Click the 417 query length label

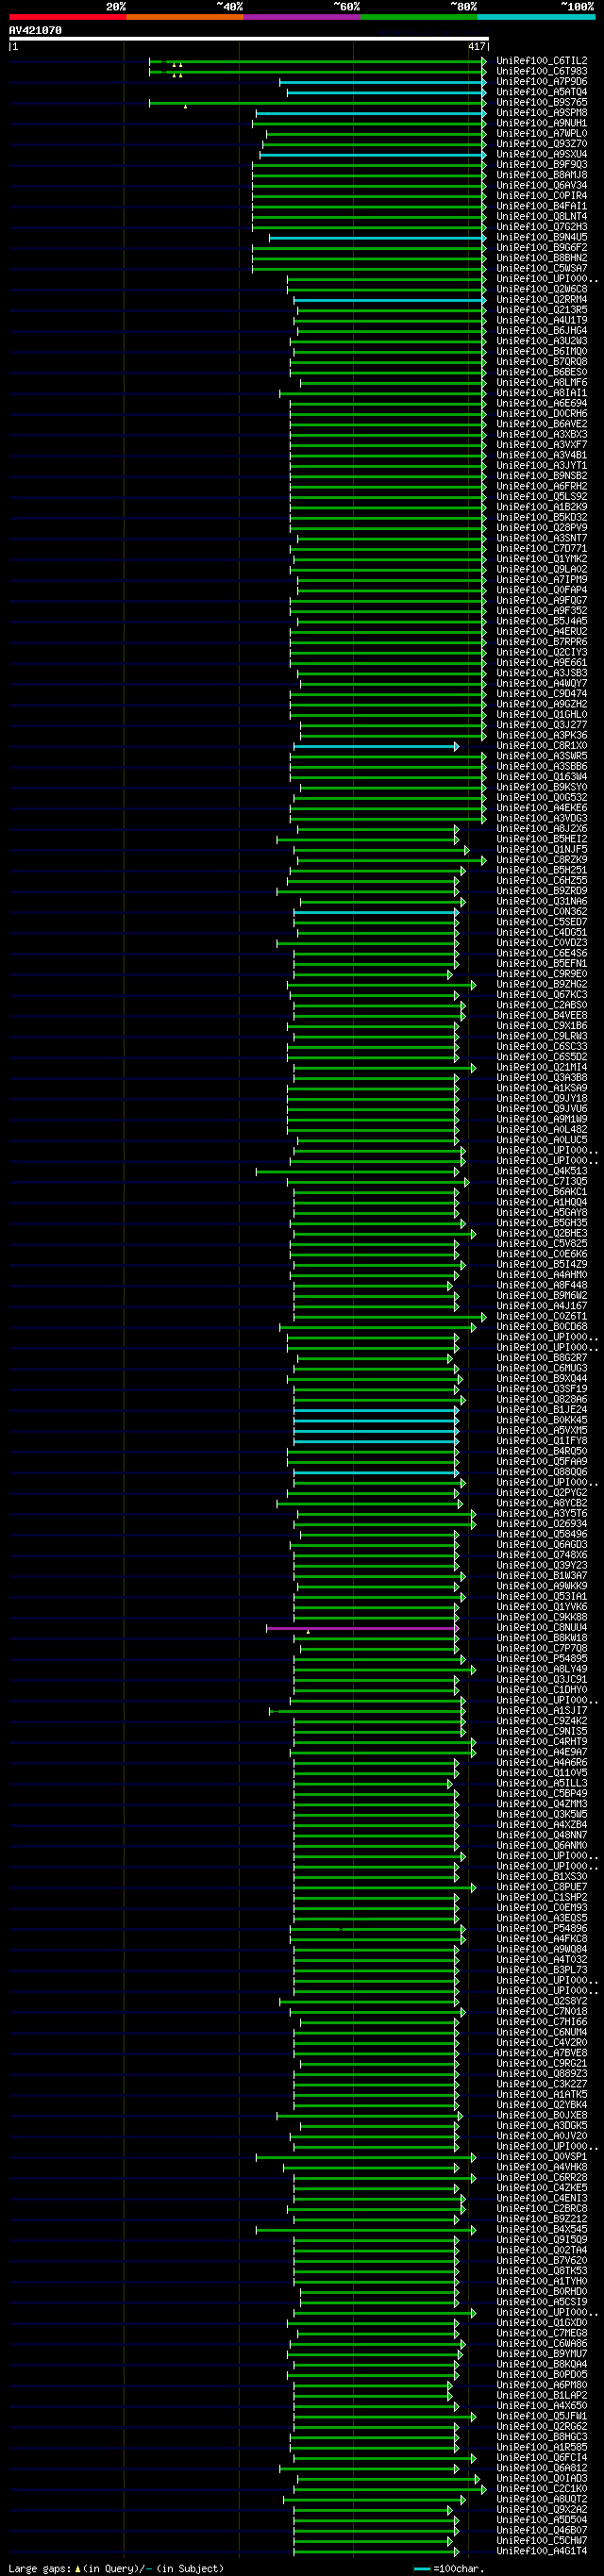coord(476,47)
